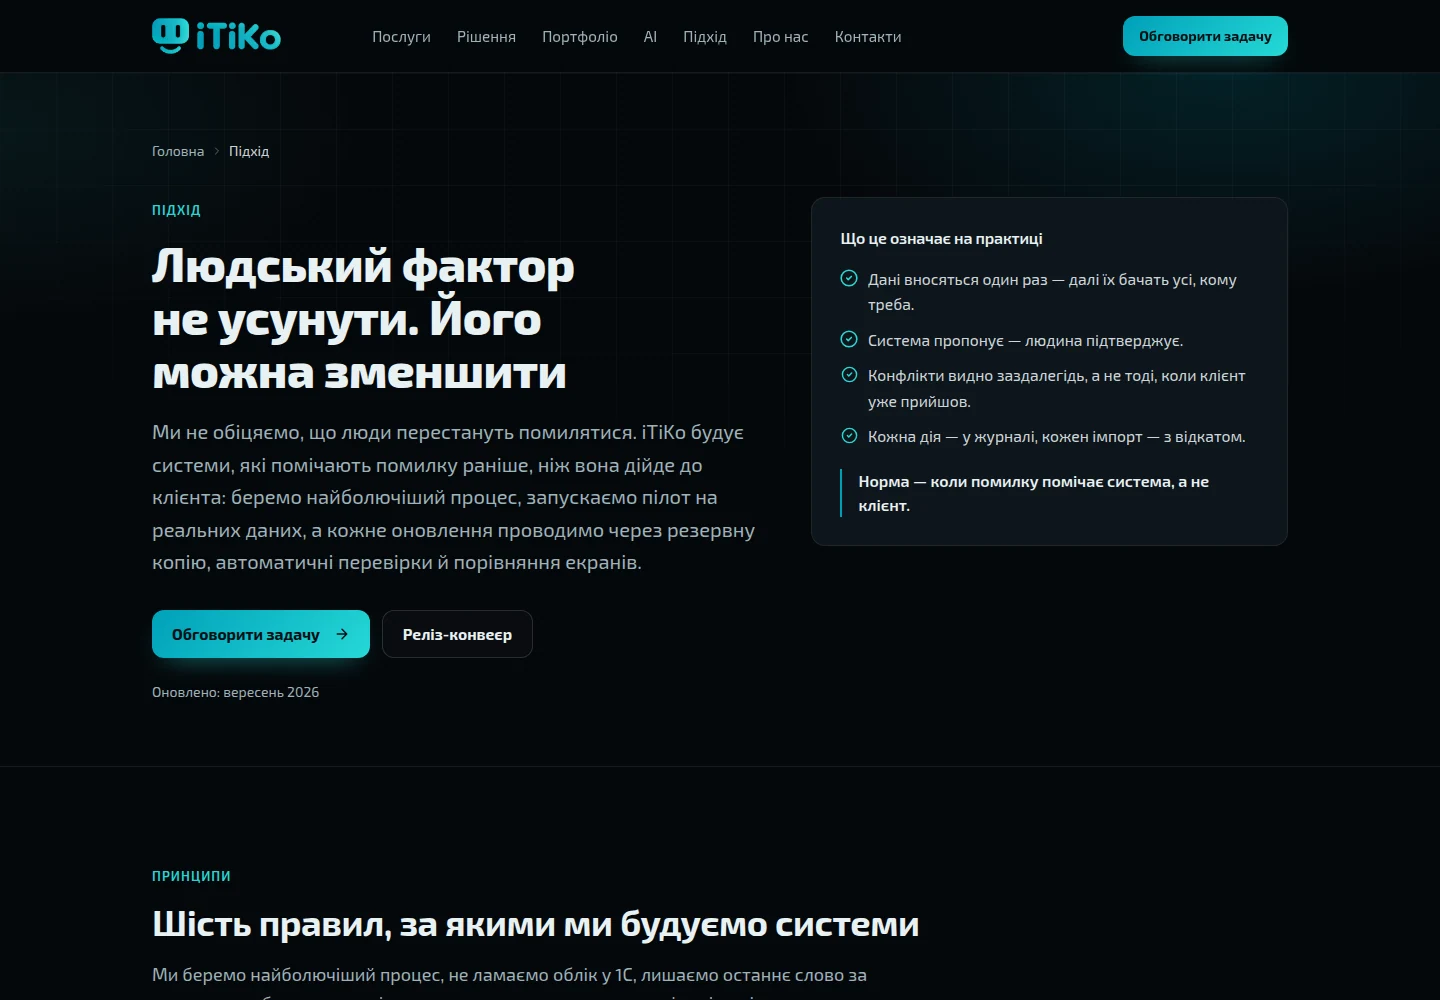
Task: Click the card title "Що це означає на практиці"
Action: coord(941,239)
